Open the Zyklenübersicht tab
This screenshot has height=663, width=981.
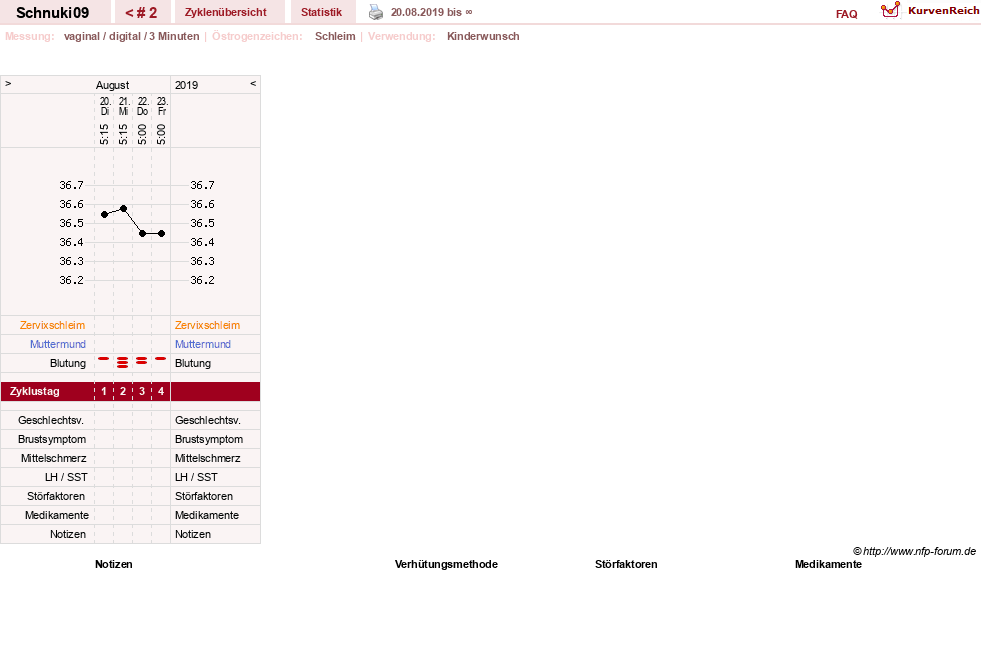click(226, 13)
